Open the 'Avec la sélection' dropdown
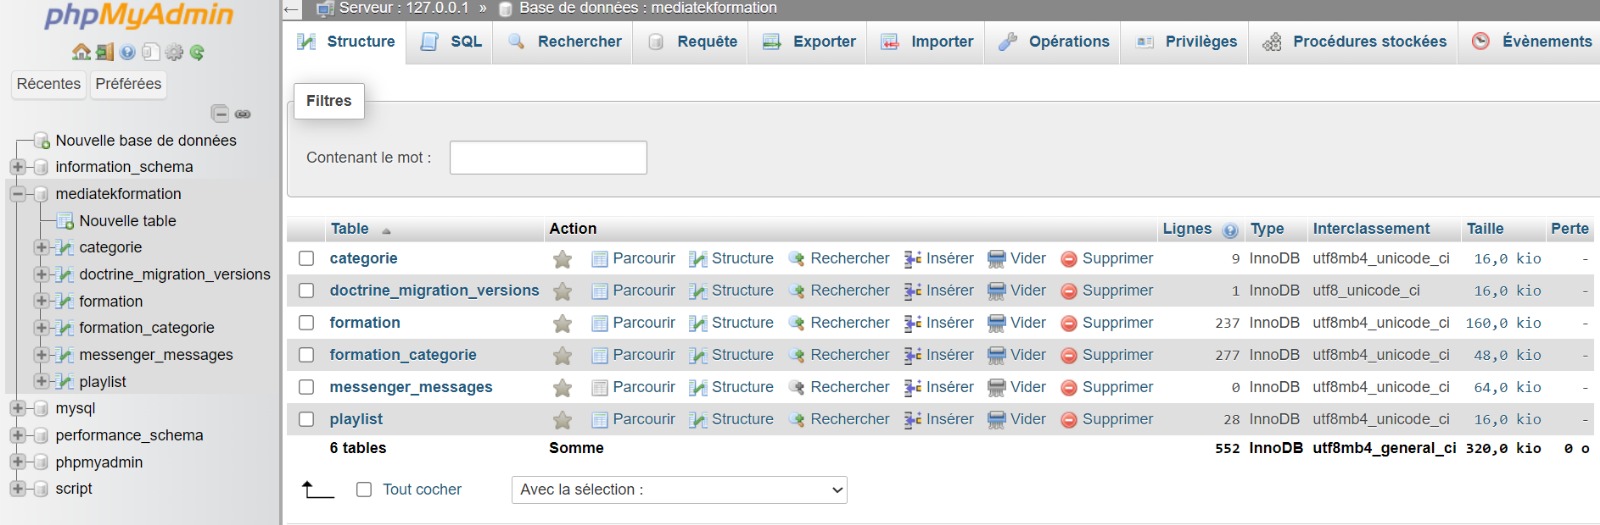Image resolution: width=1600 pixels, height=525 pixels. (679, 489)
